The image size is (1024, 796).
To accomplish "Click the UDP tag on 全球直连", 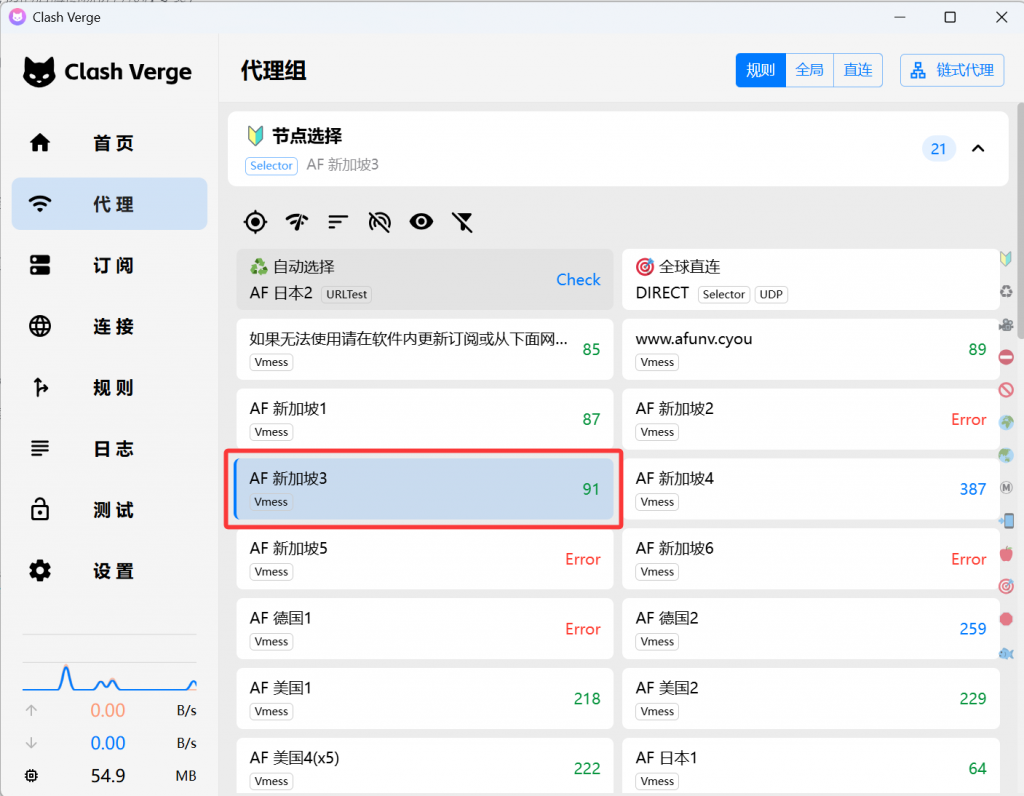I will pyautogui.click(x=771, y=295).
